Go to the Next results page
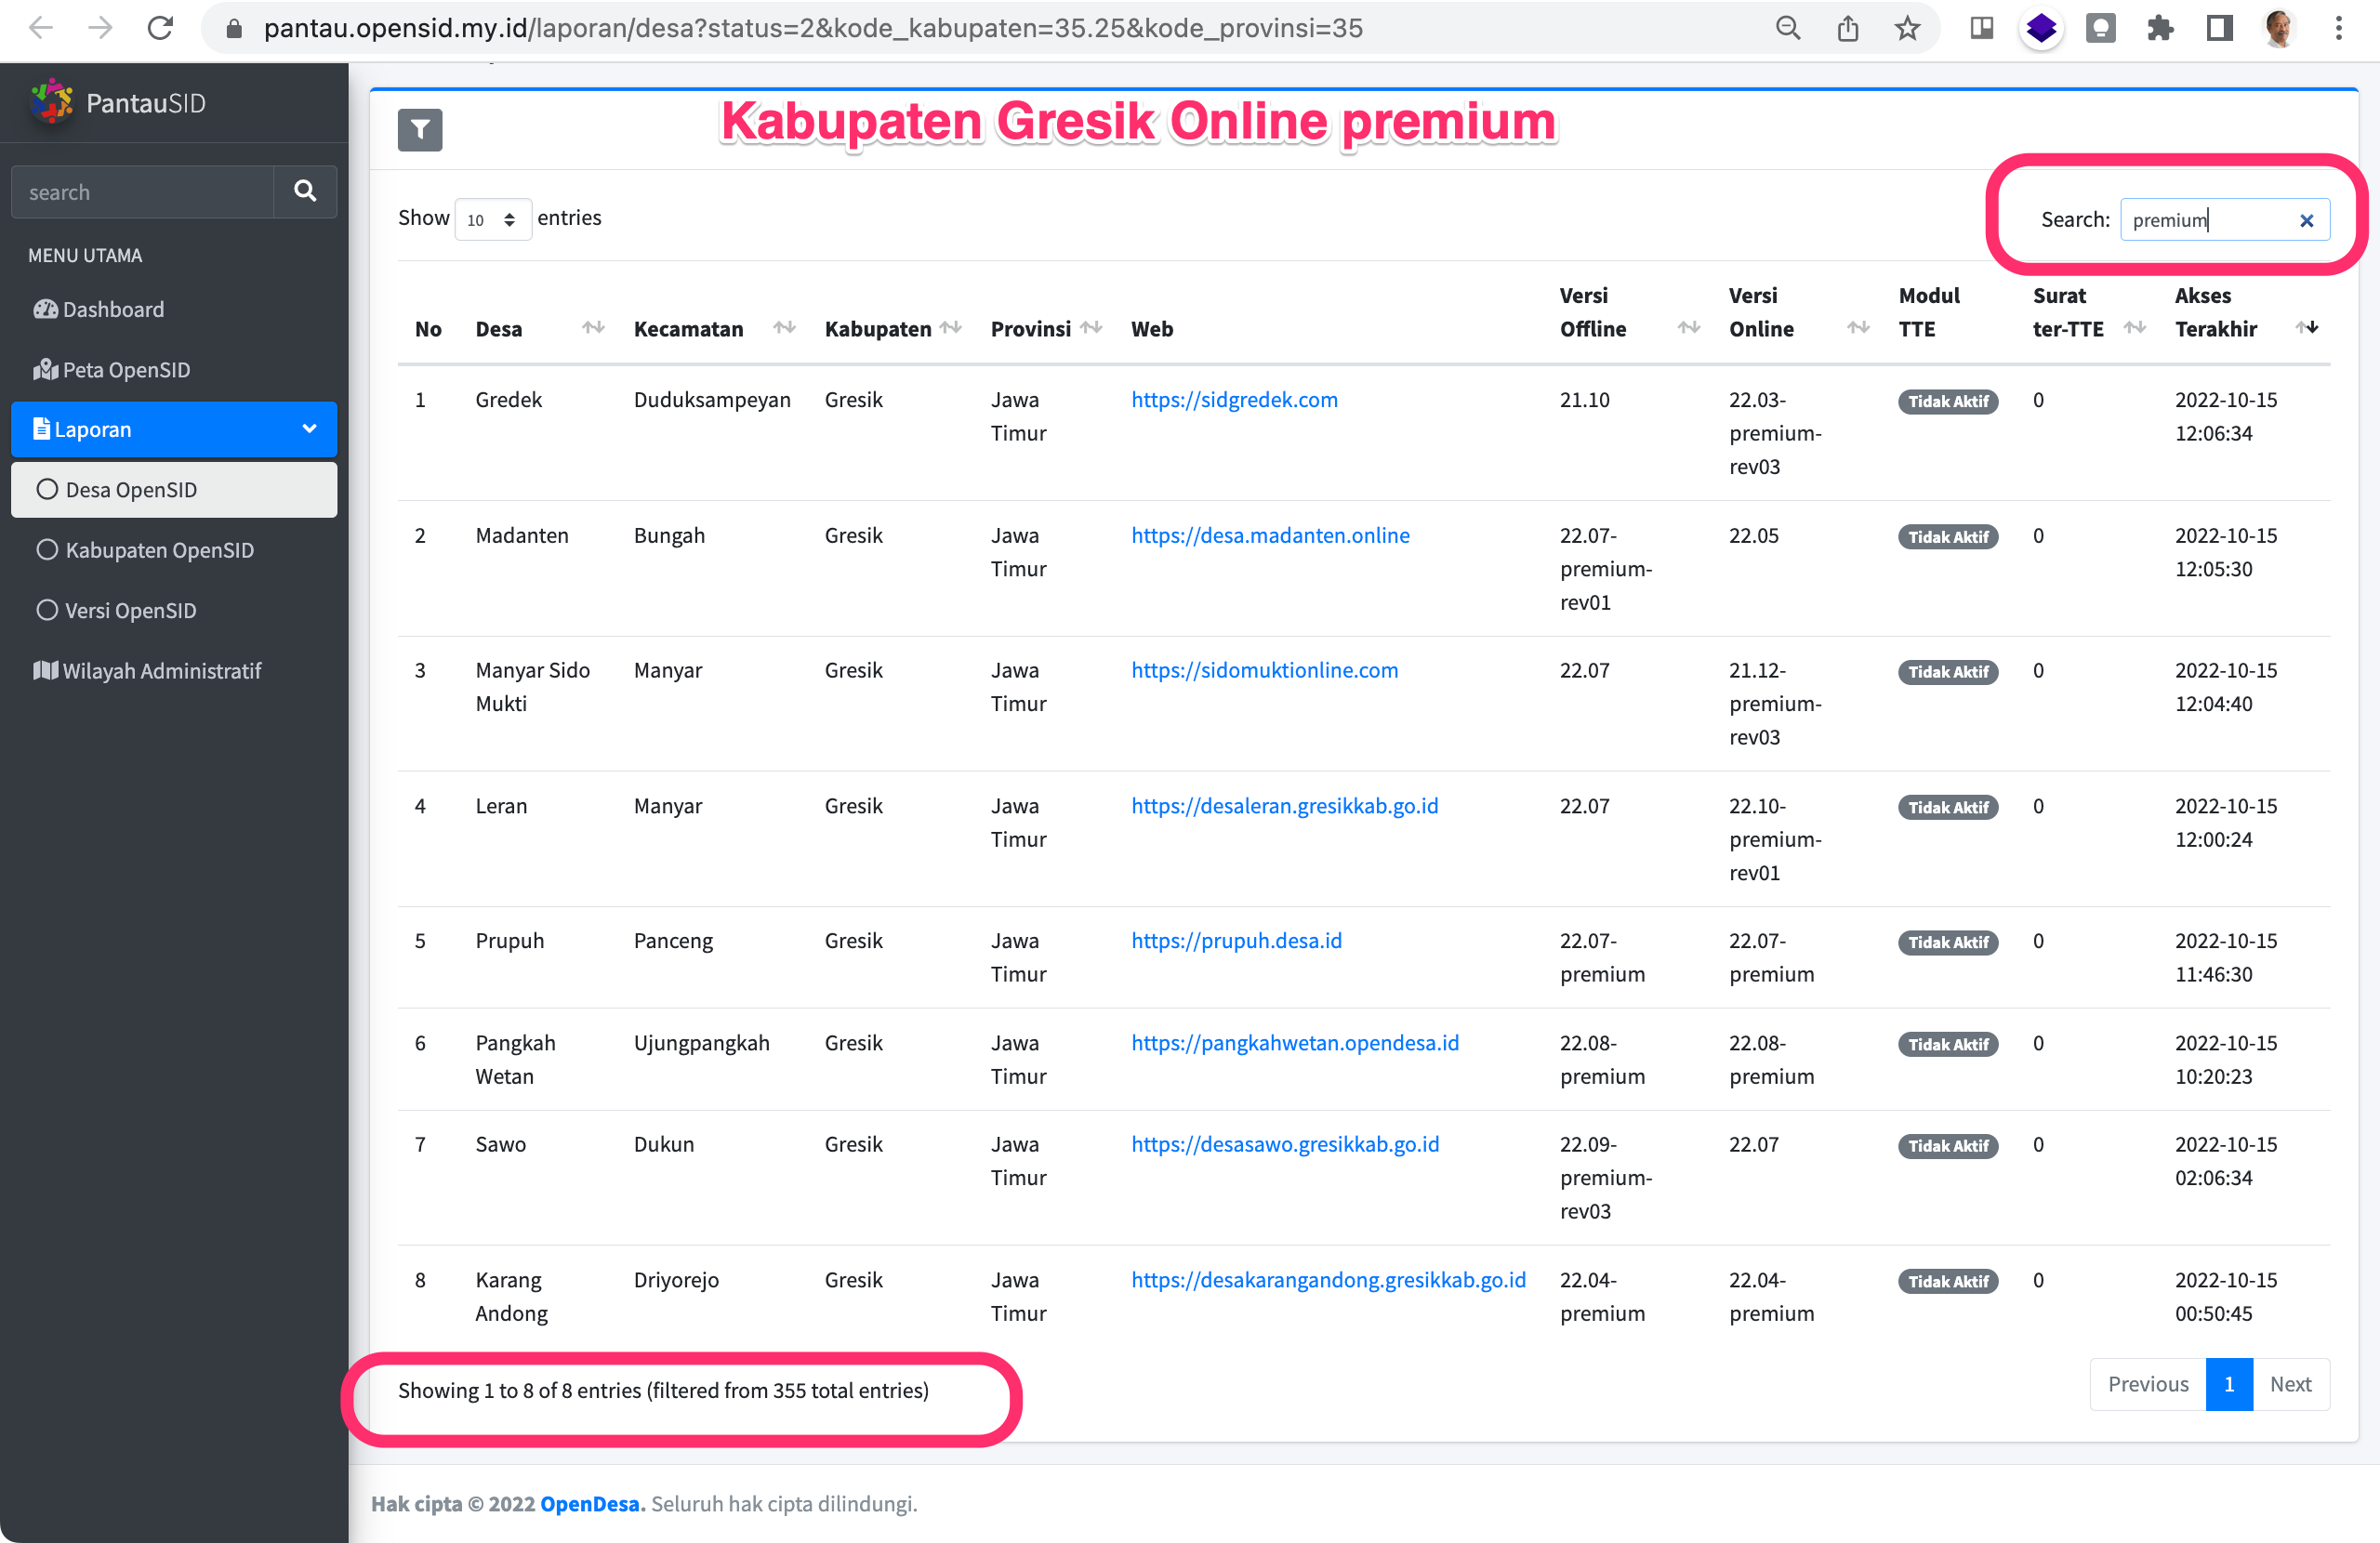The height and width of the screenshot is (1543, 2380). pos(2291,1384)
